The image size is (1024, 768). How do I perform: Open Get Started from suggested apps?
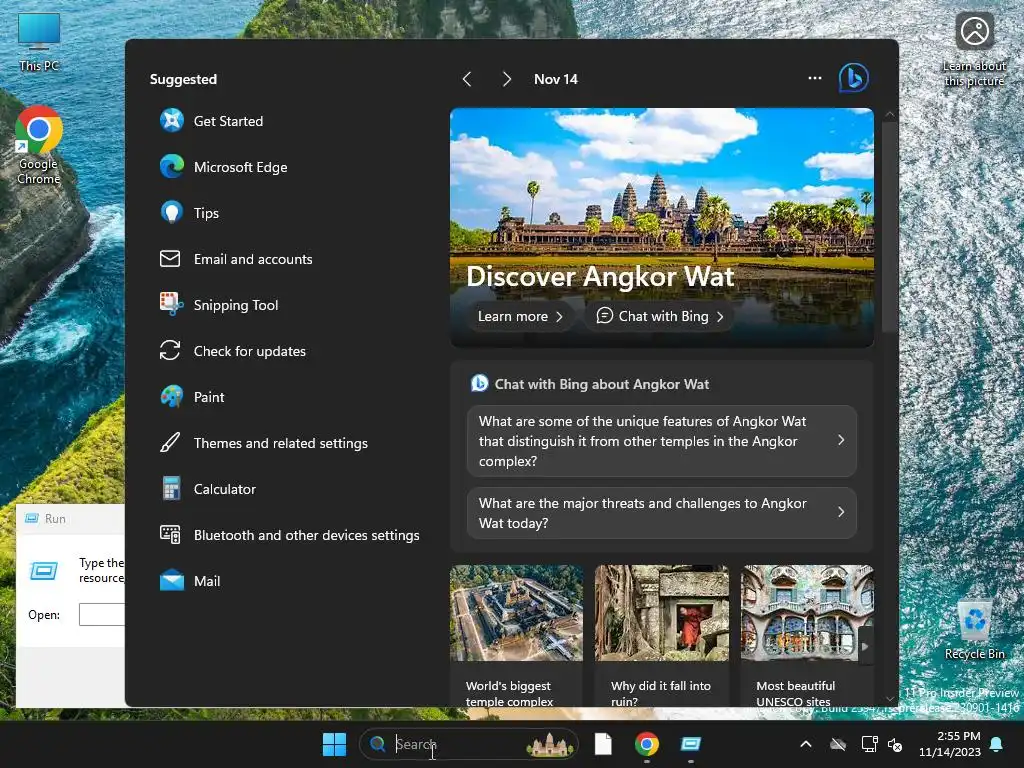pos(212,121)
